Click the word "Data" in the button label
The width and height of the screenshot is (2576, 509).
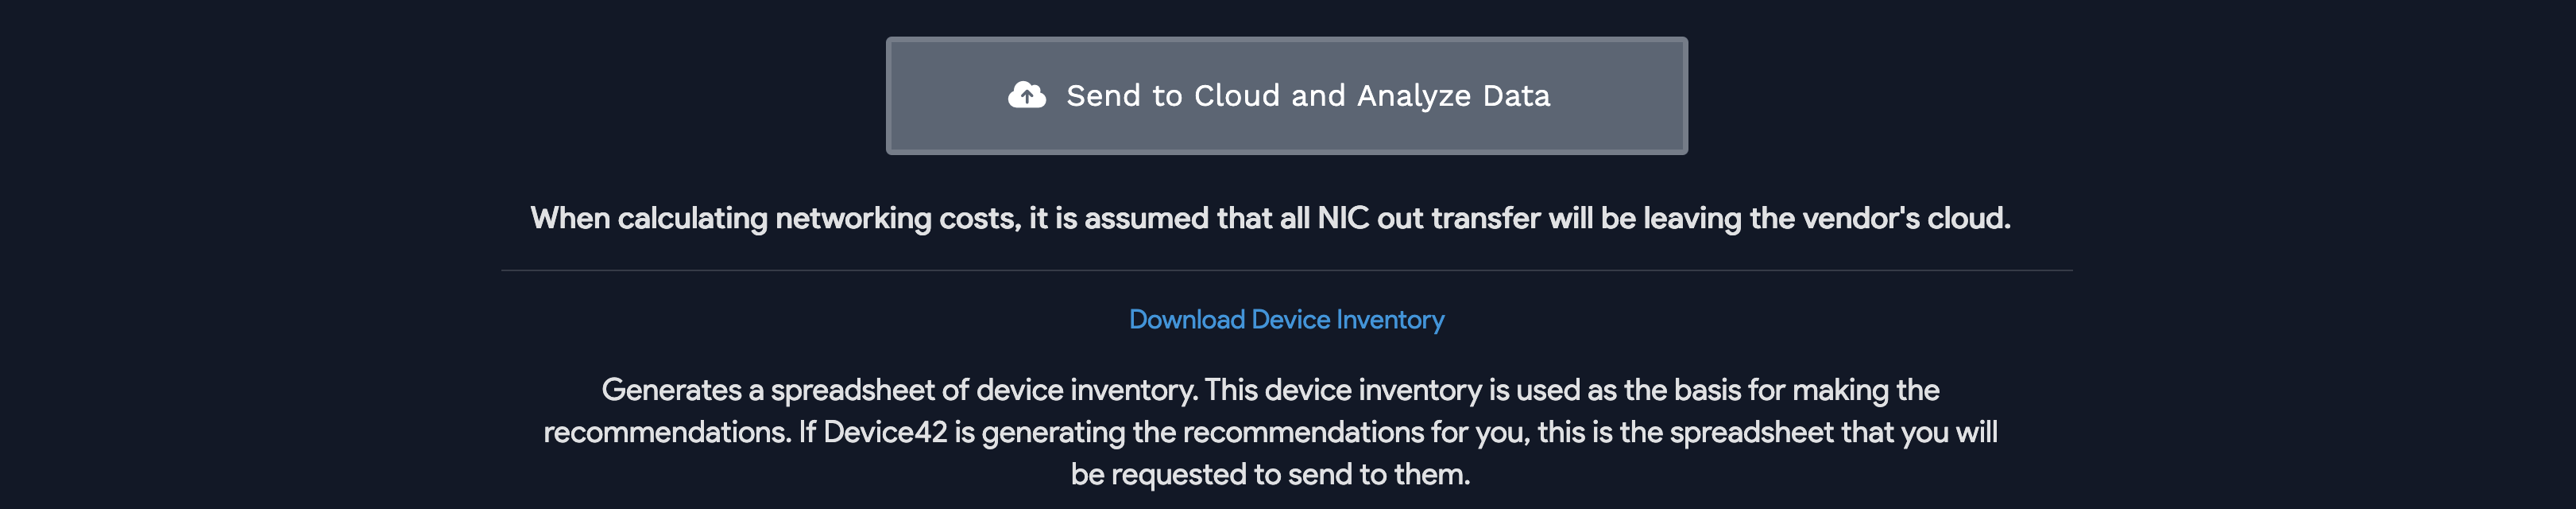pos(1516,96)
